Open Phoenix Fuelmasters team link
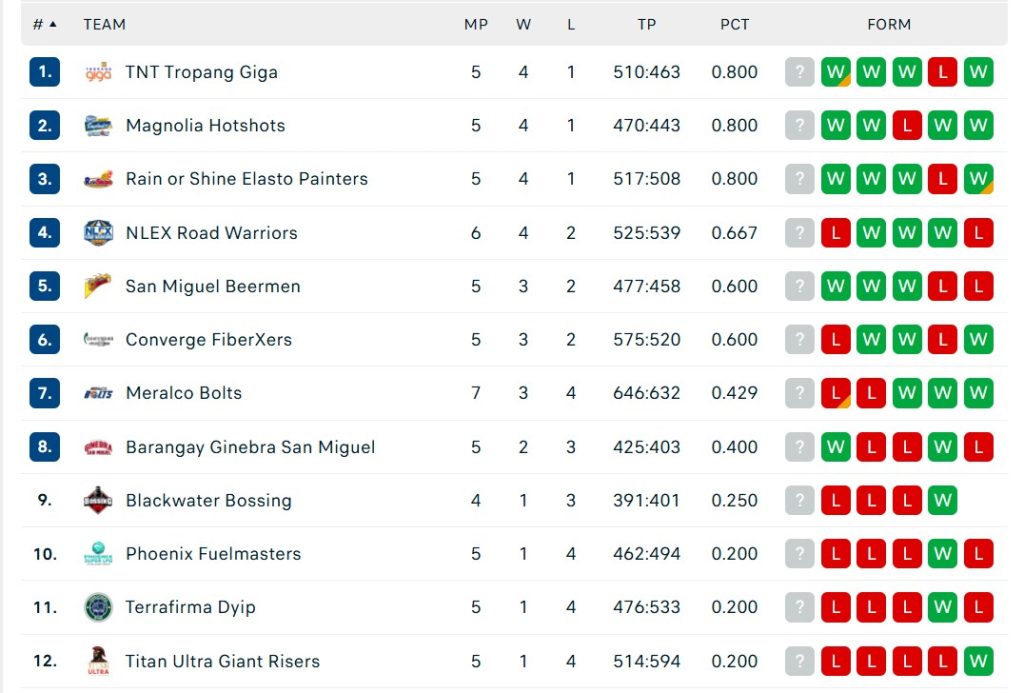 (213, 554)
